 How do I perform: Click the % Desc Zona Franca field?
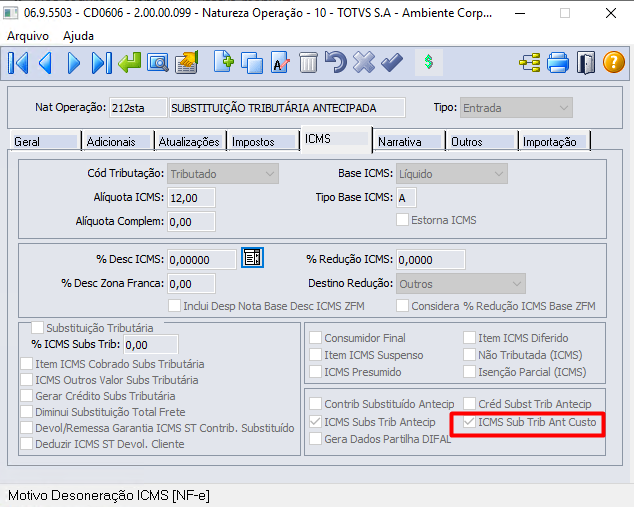[191, 283]
